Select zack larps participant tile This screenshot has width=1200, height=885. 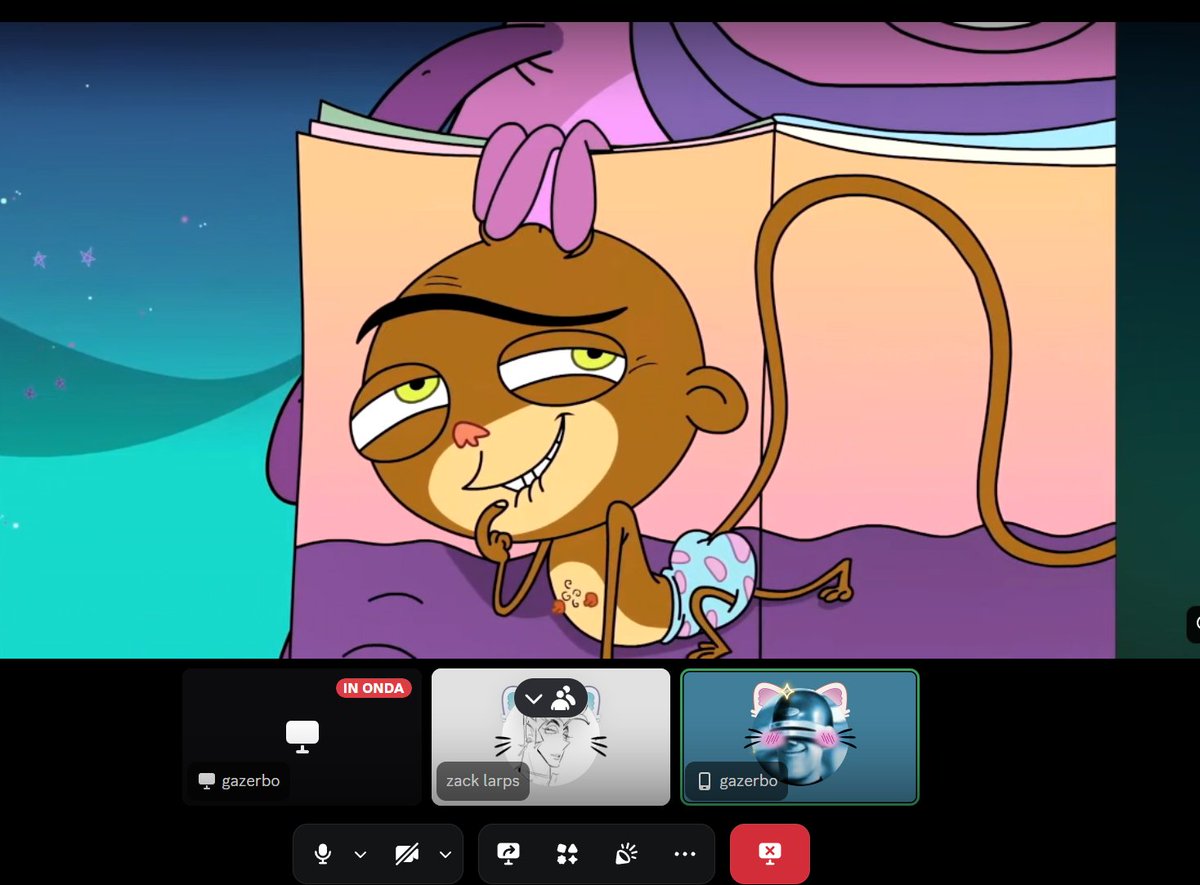551,737
